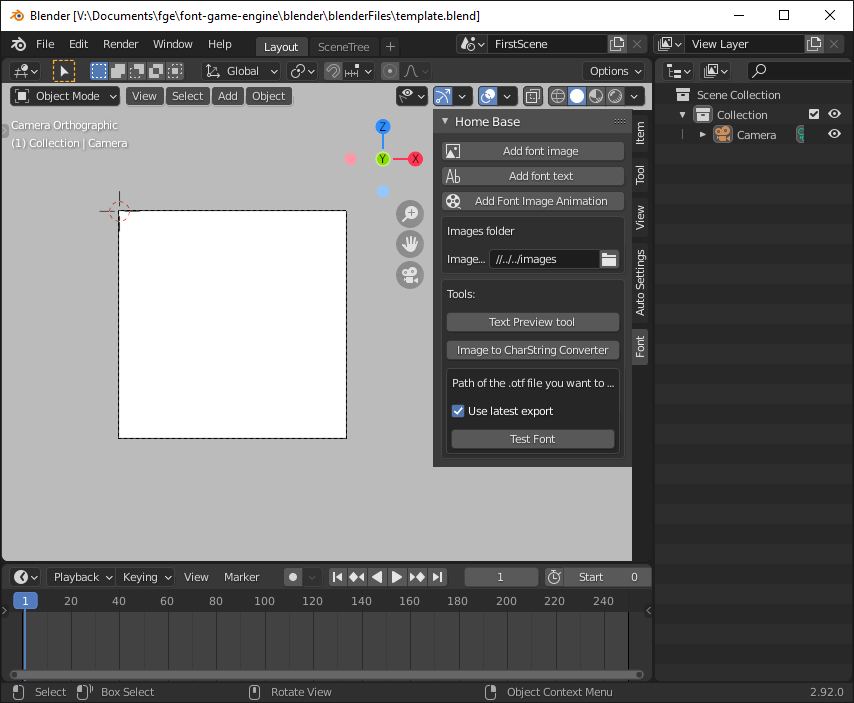Click the pan hand gizmo in viewport
This screenshot has height=703, width=854.
(x=410, y=243)
